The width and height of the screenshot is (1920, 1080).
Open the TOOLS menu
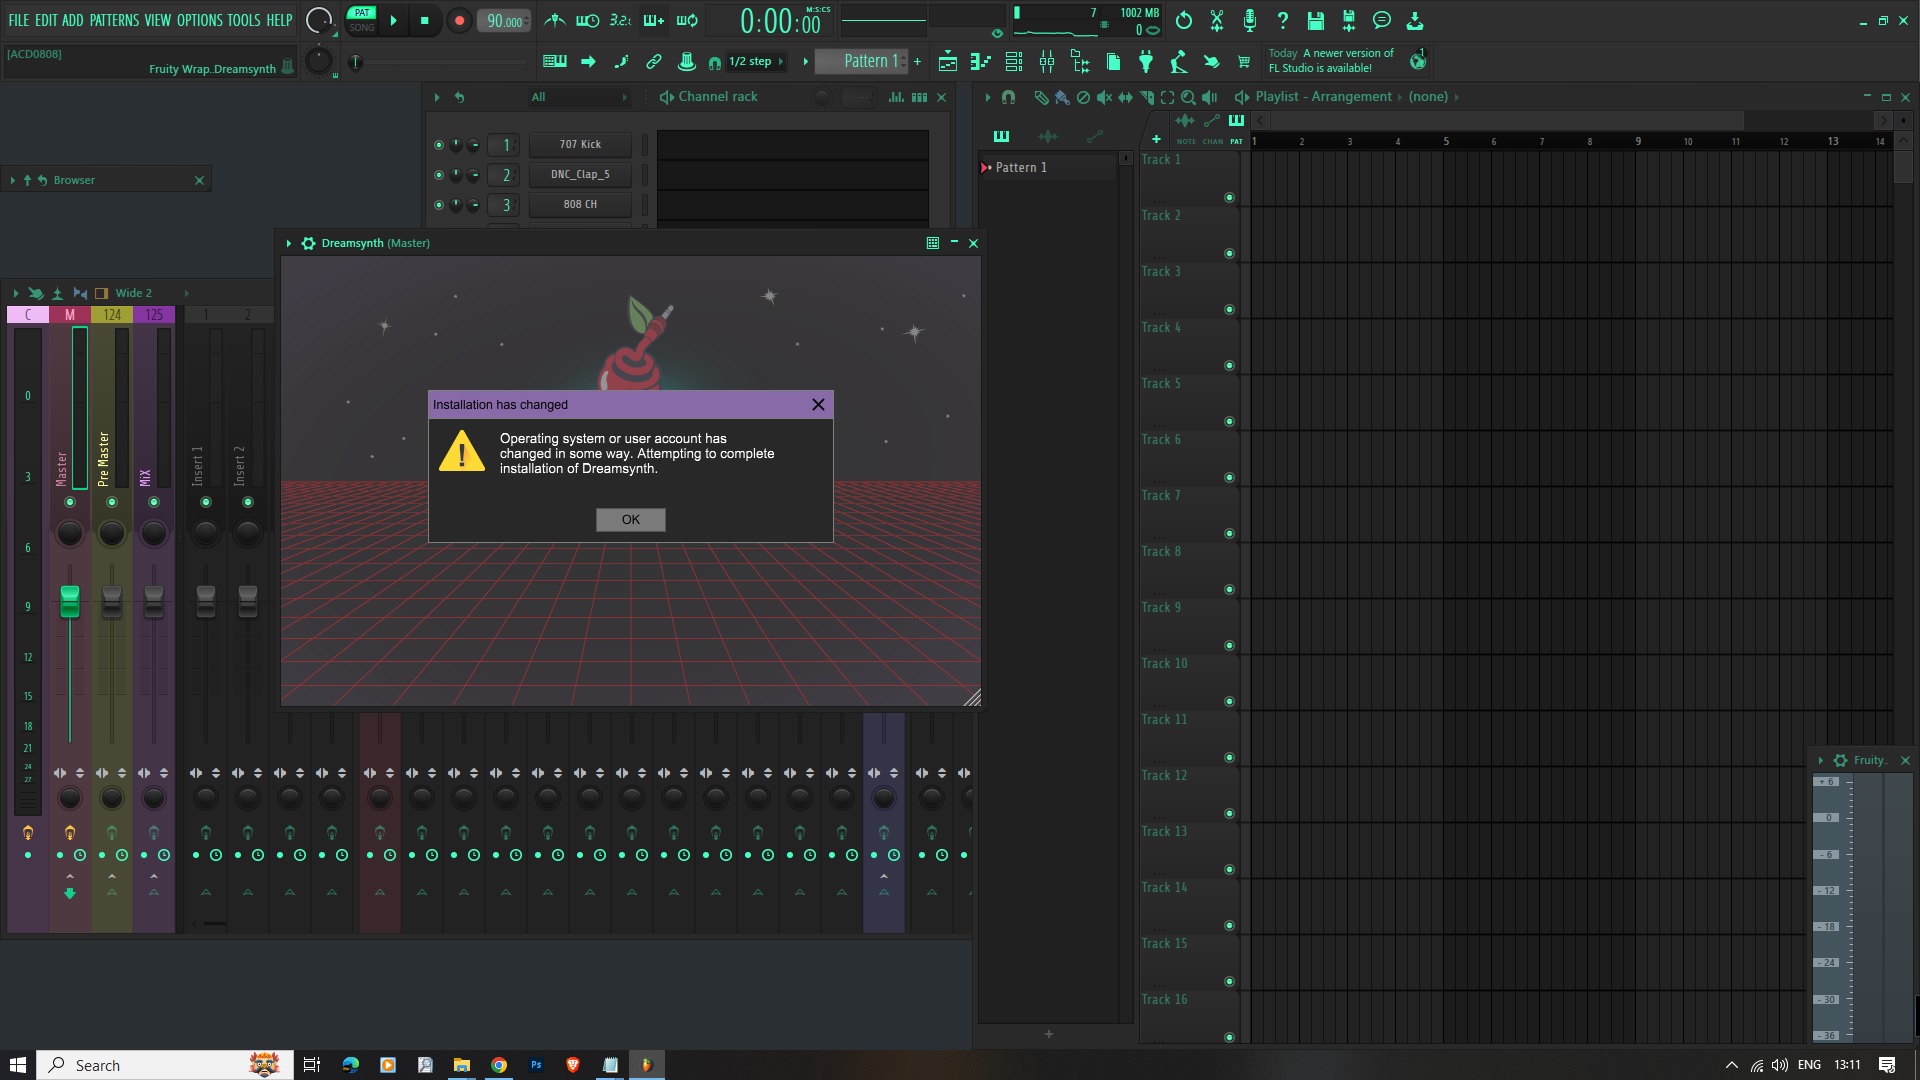pos(243,20)
